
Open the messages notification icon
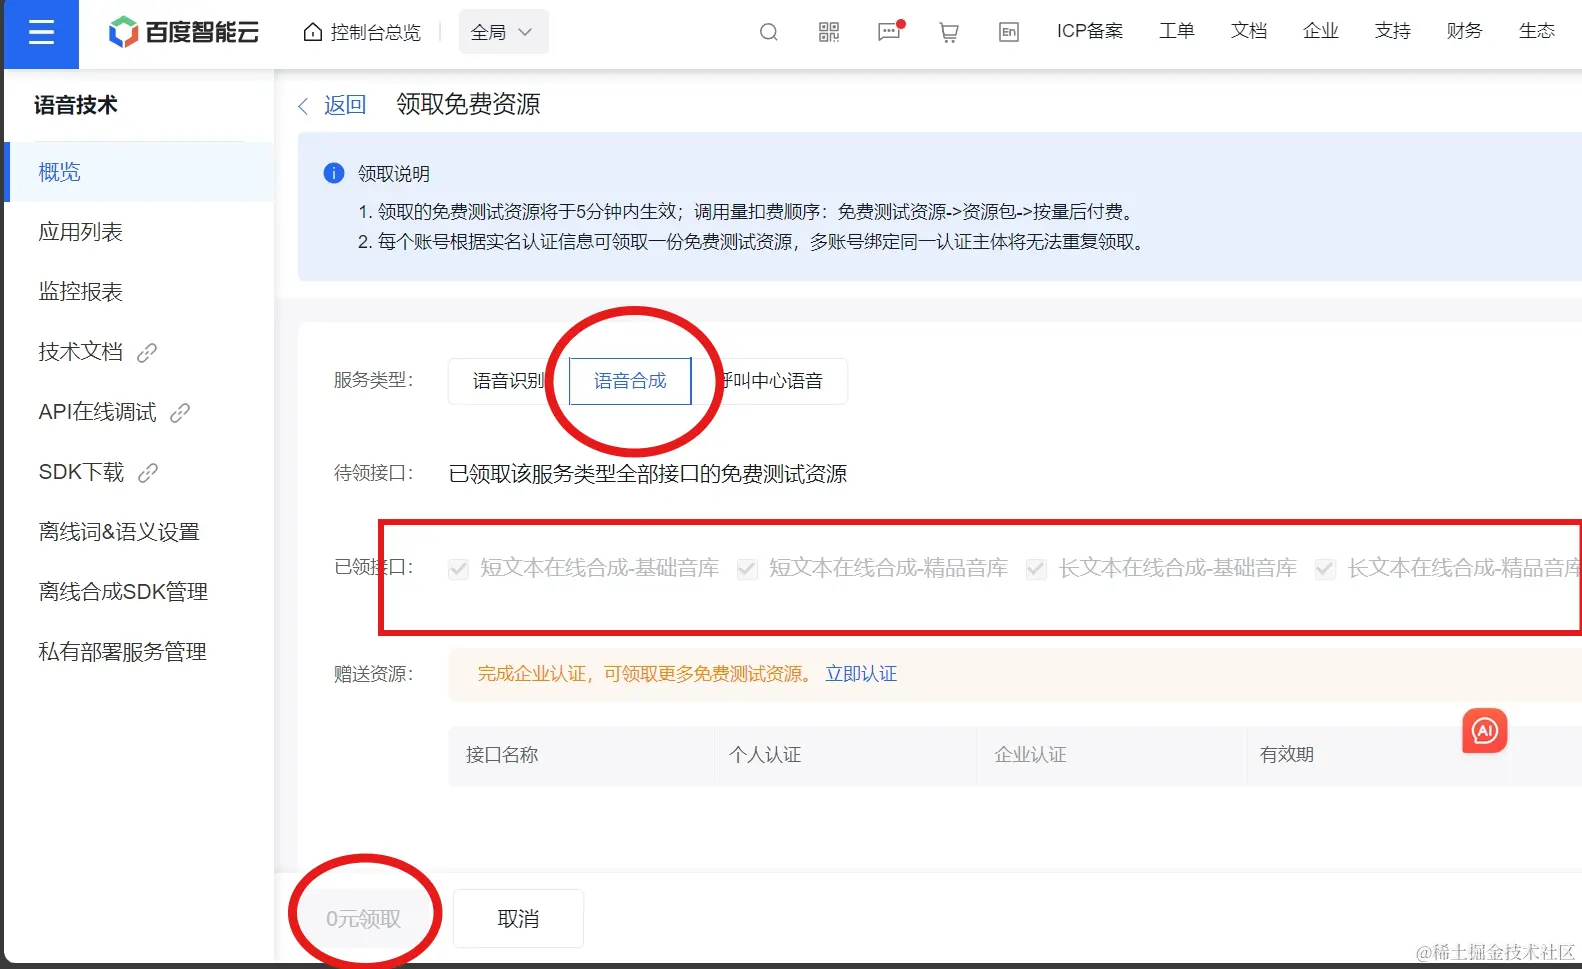coord(890,32)
